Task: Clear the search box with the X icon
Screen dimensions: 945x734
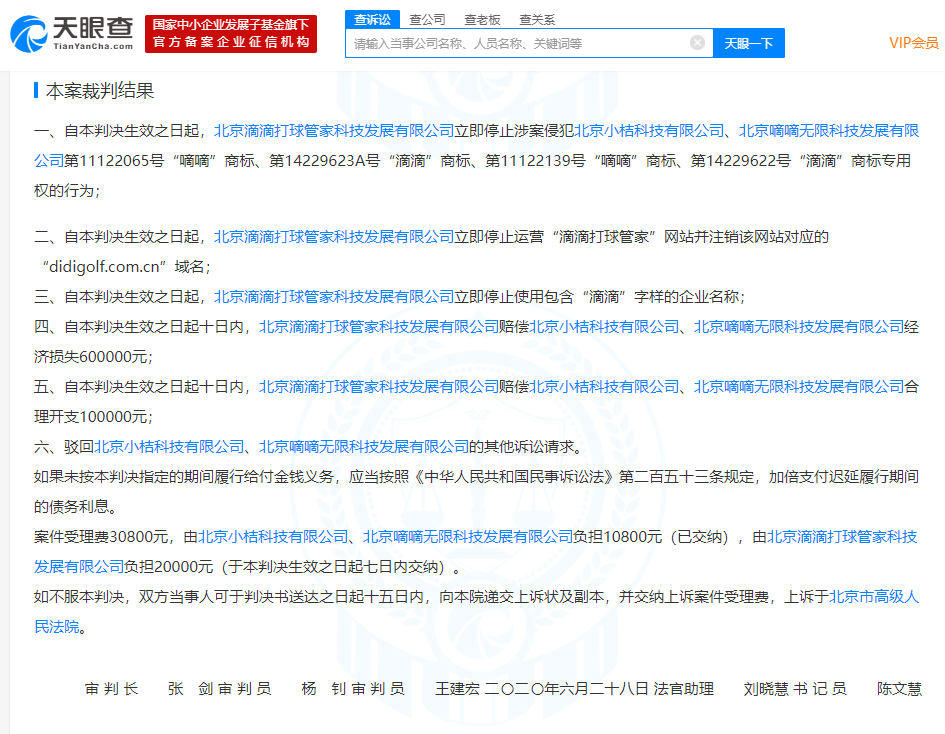Action: tap(697, 42)
